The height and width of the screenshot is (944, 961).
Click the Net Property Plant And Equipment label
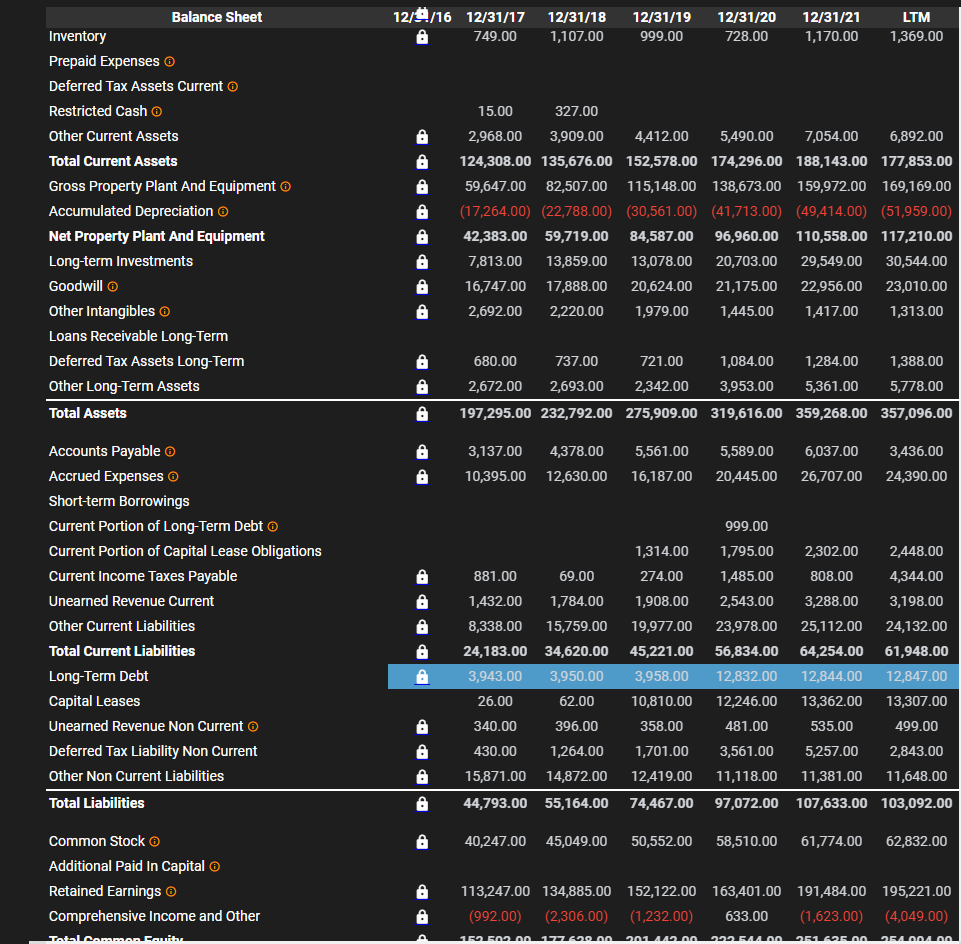pos(157,236)
